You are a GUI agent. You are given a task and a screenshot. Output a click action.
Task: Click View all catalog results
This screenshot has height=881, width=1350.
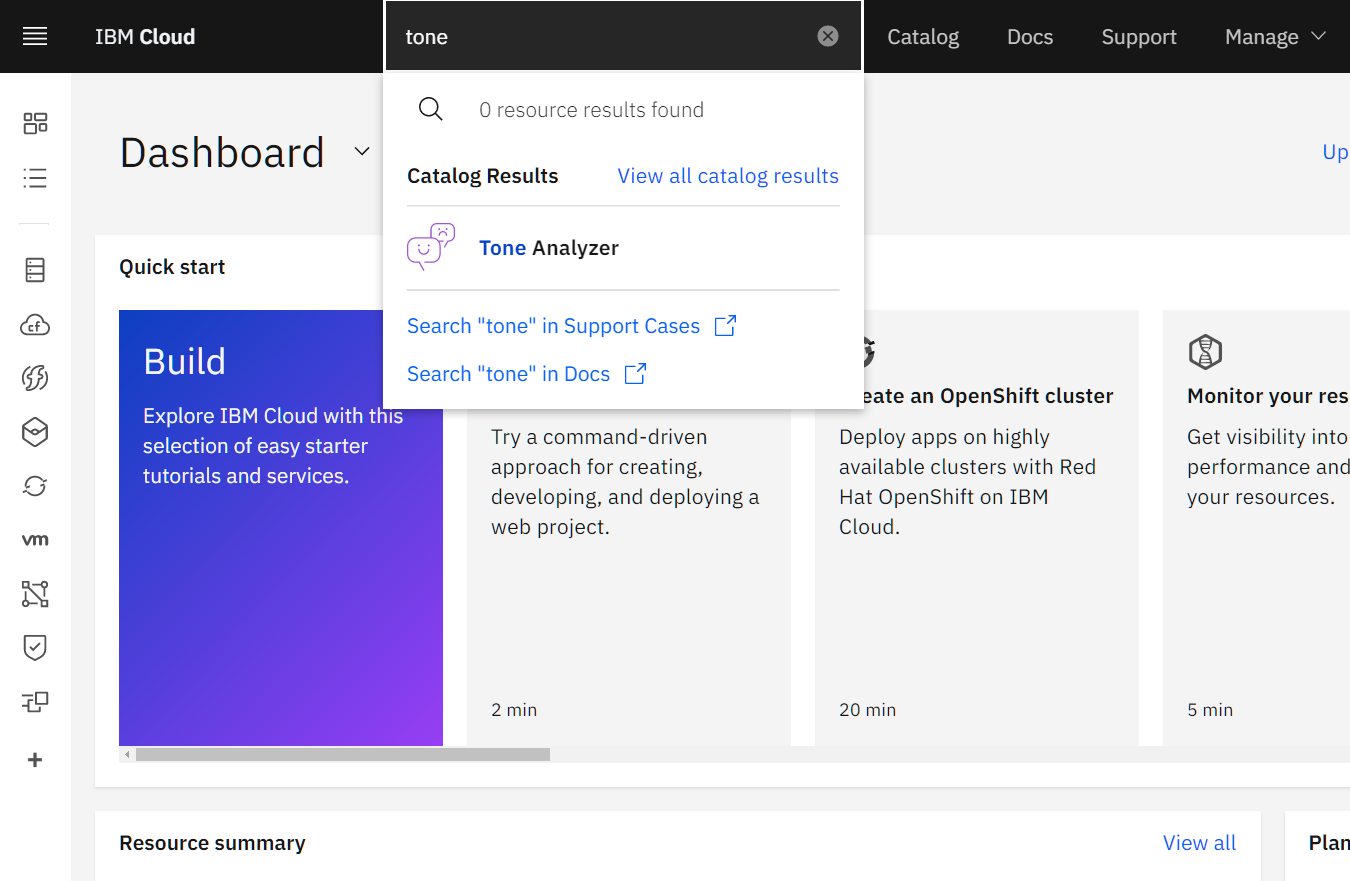[728, 176]
